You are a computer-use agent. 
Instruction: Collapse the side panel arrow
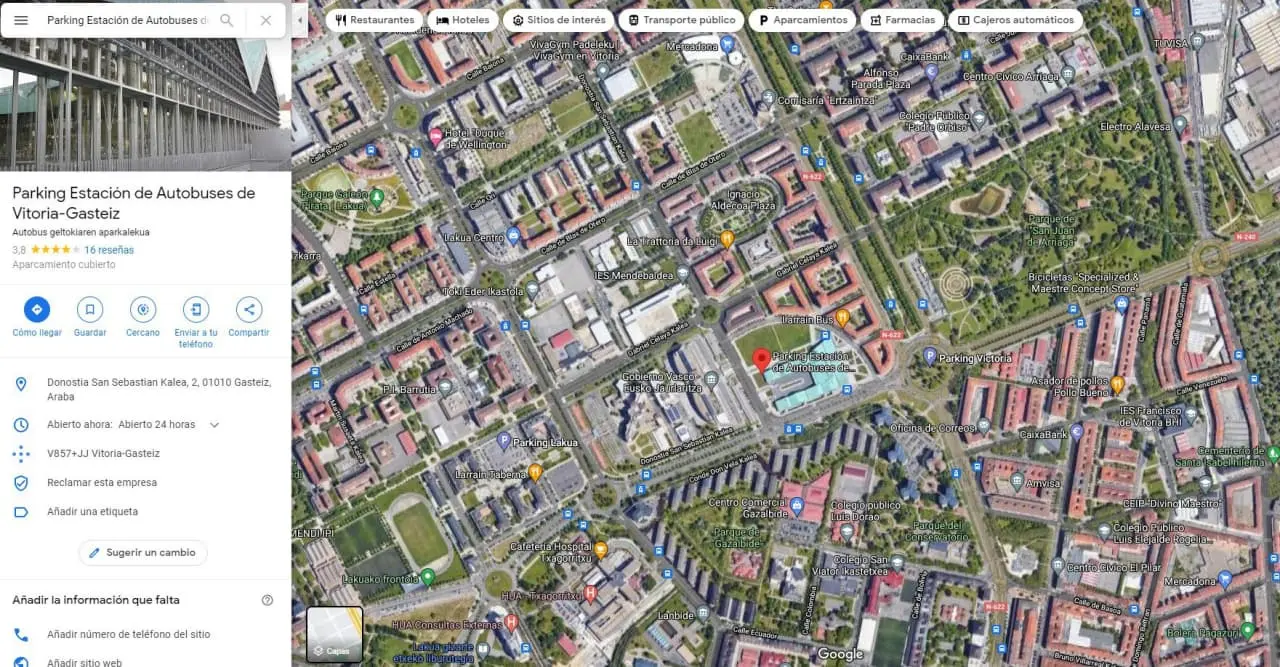[x=300, y=20]
